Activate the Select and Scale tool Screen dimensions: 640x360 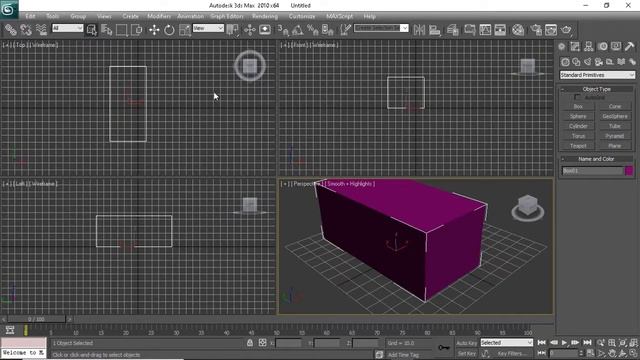(x=184, y=29)
